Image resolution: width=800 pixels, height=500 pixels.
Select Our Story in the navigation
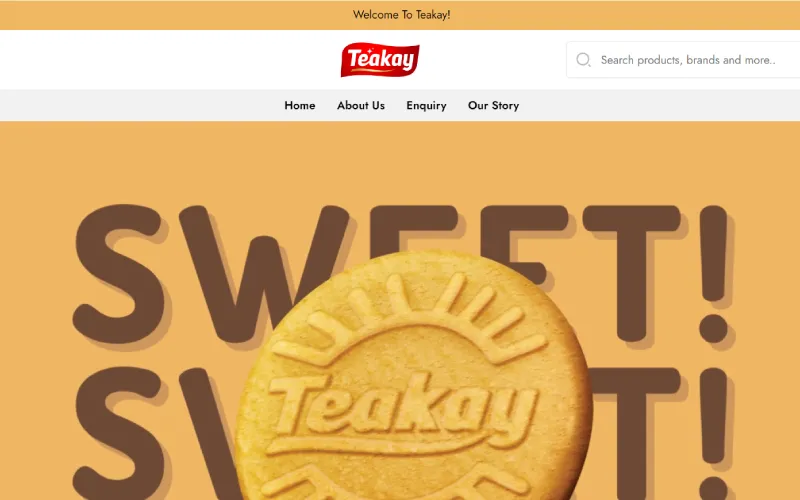[x=493, y=105]
